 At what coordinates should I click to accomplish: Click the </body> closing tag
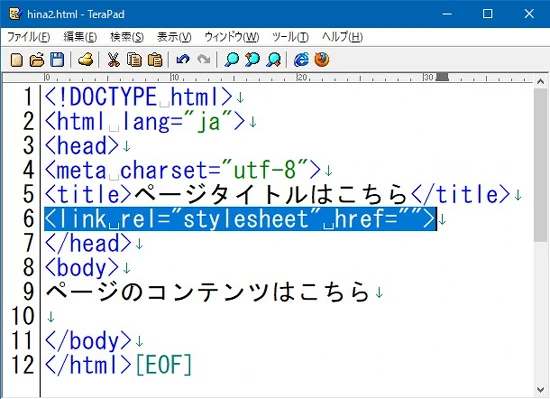click(x=88, y=341)
